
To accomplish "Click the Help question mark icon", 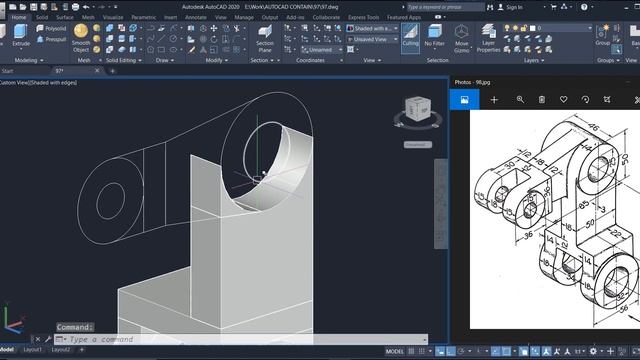I will click(x=584, y=7).
